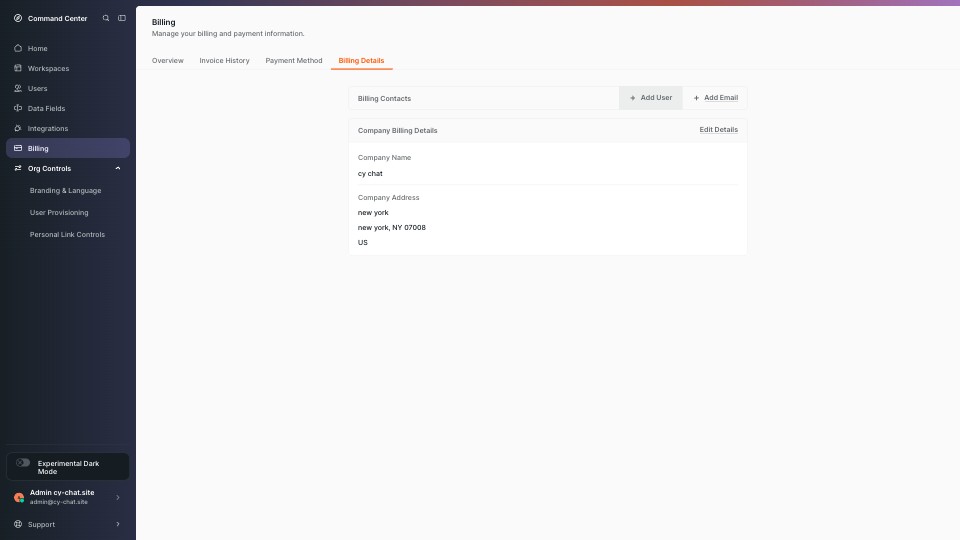The width and height of the screenshot is (960, 540).
Task: Click the Data Fields icon
Action: 18,108
